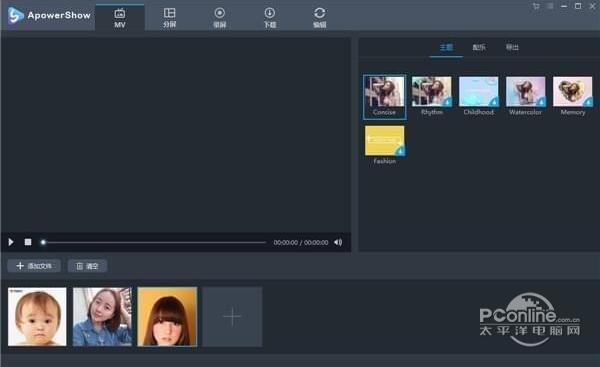The image size is (600, 367).
Task: Click the playback progress slider handle
Action: (x=43, y=242)
